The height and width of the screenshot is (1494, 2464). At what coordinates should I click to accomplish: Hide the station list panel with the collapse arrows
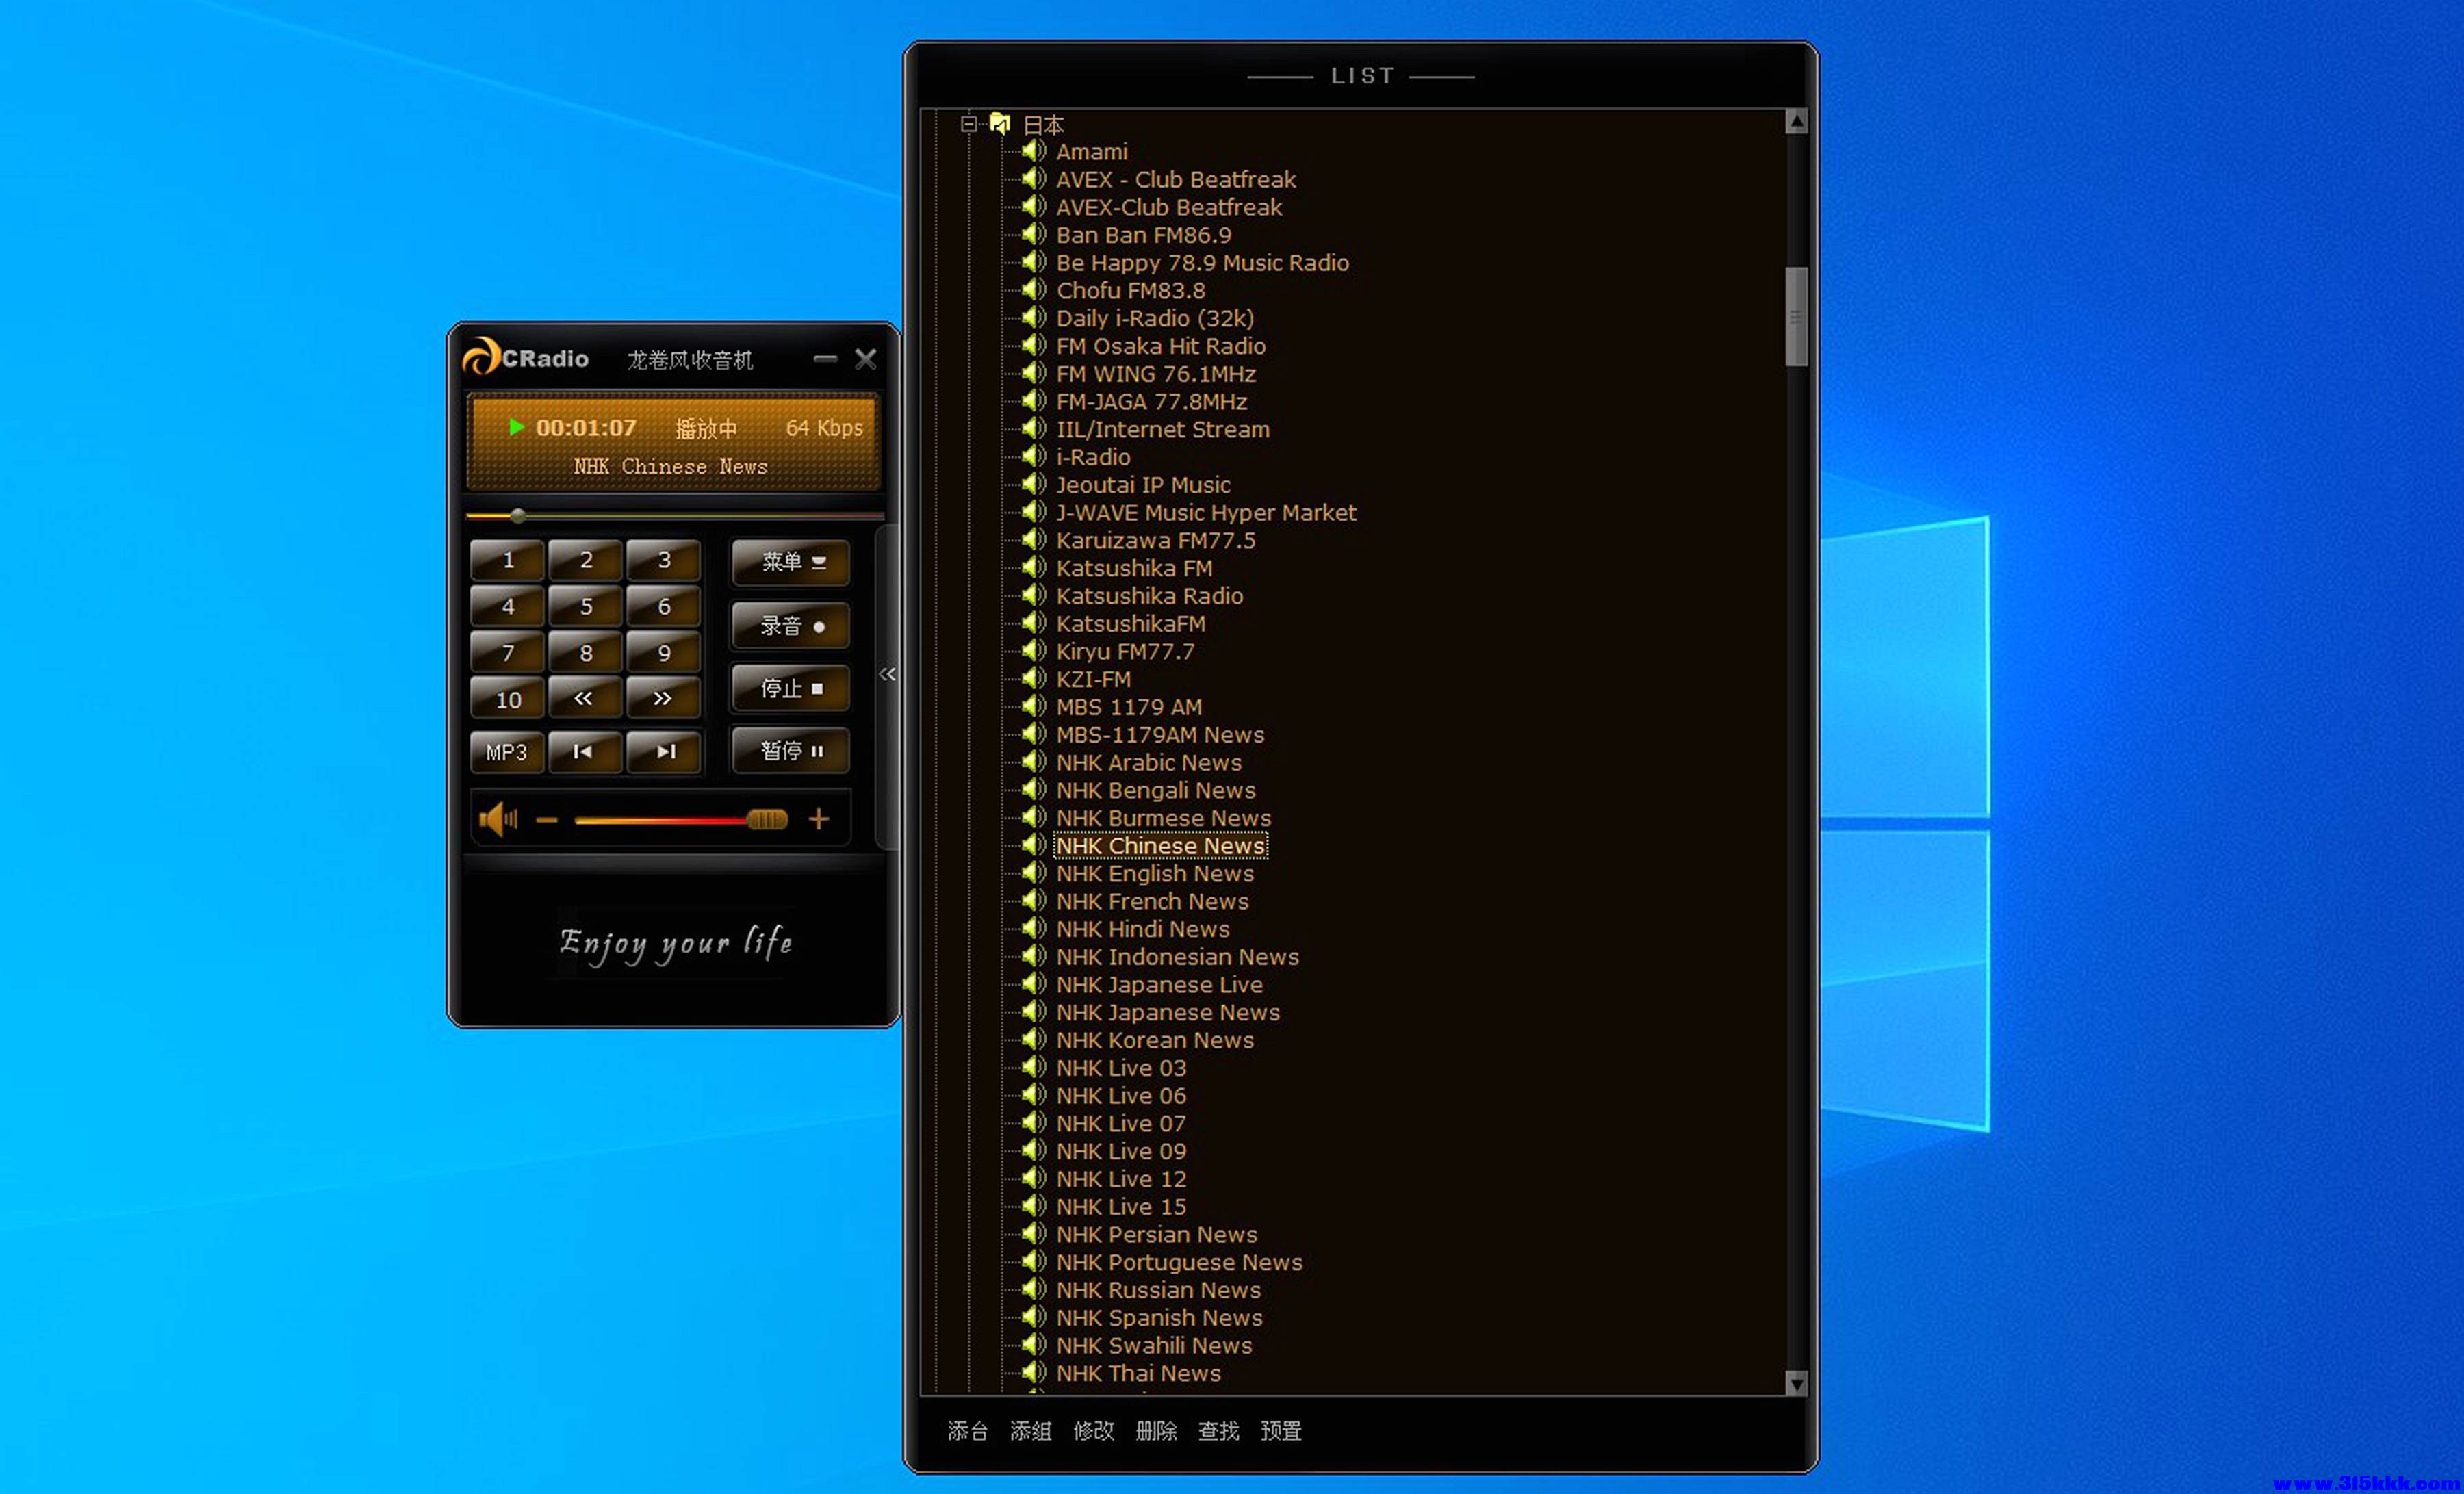click(x=887, y=674)
